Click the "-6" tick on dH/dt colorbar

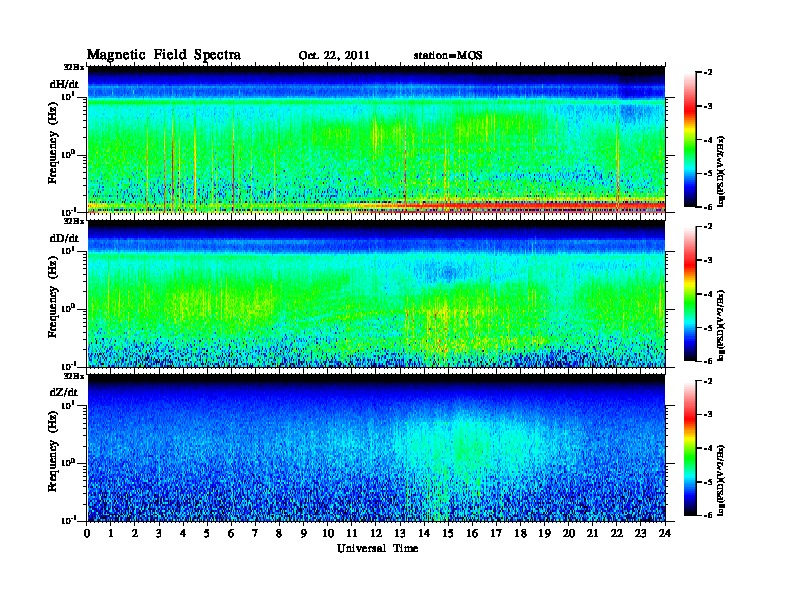point(708,207)
